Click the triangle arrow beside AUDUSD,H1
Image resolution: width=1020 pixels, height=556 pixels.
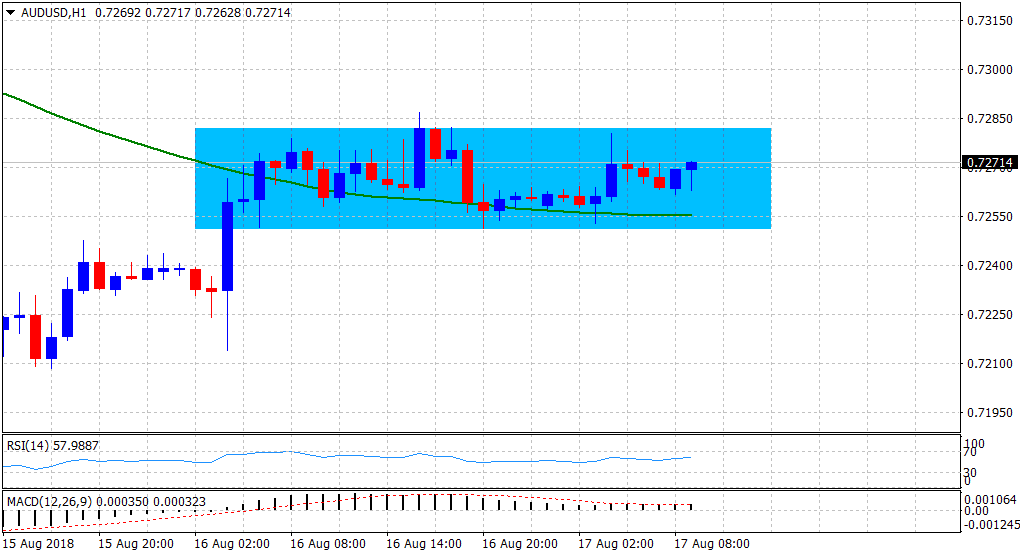click(x=11, y=13)
